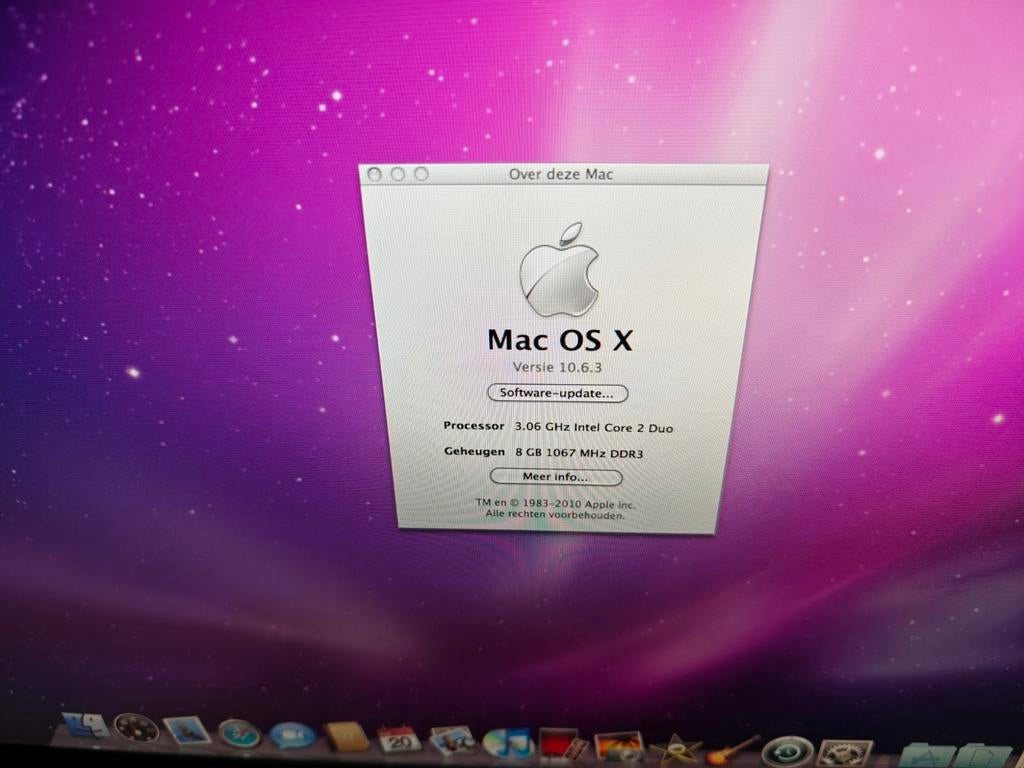1024x768 pixels.
Task: Click the Processor label
Action: [x=473, y=426]
